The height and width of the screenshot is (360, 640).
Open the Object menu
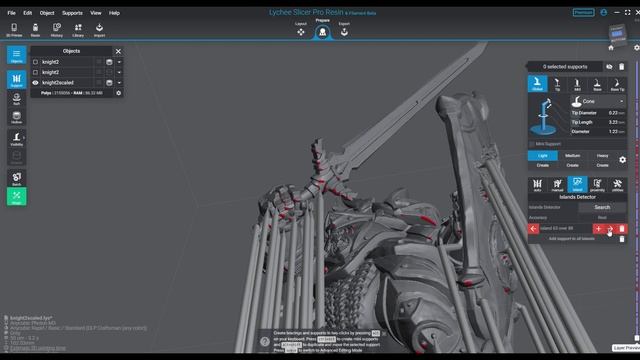47,13
